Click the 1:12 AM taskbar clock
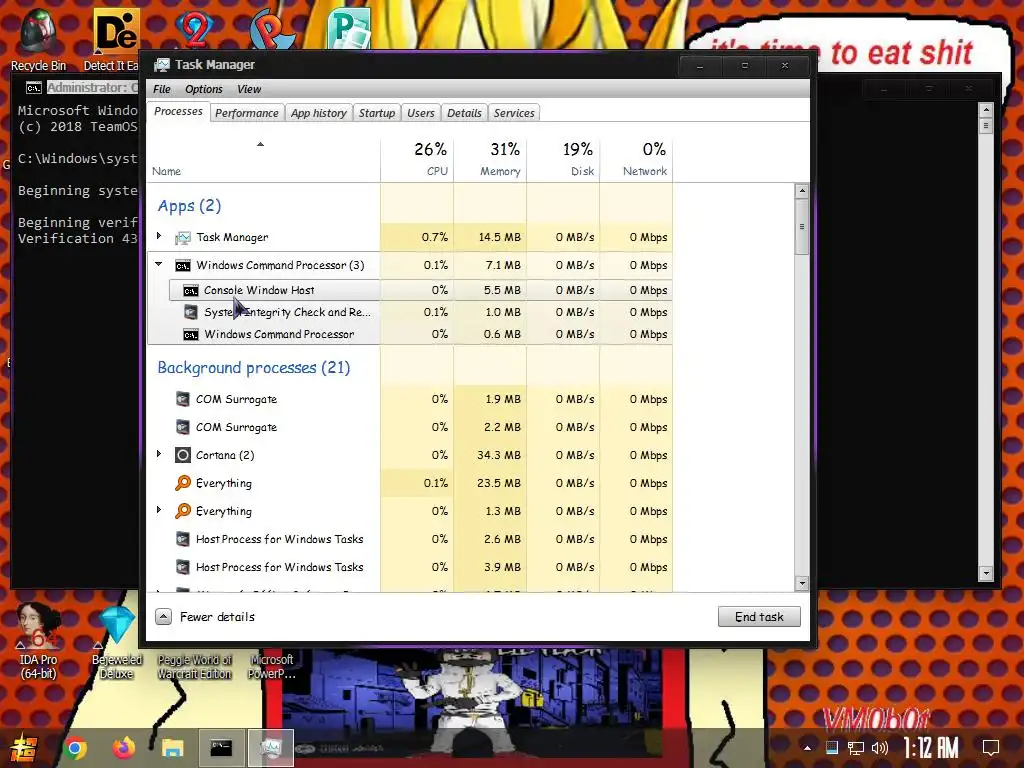Viewport: 1024px width, 768px height. pos(931,748)
